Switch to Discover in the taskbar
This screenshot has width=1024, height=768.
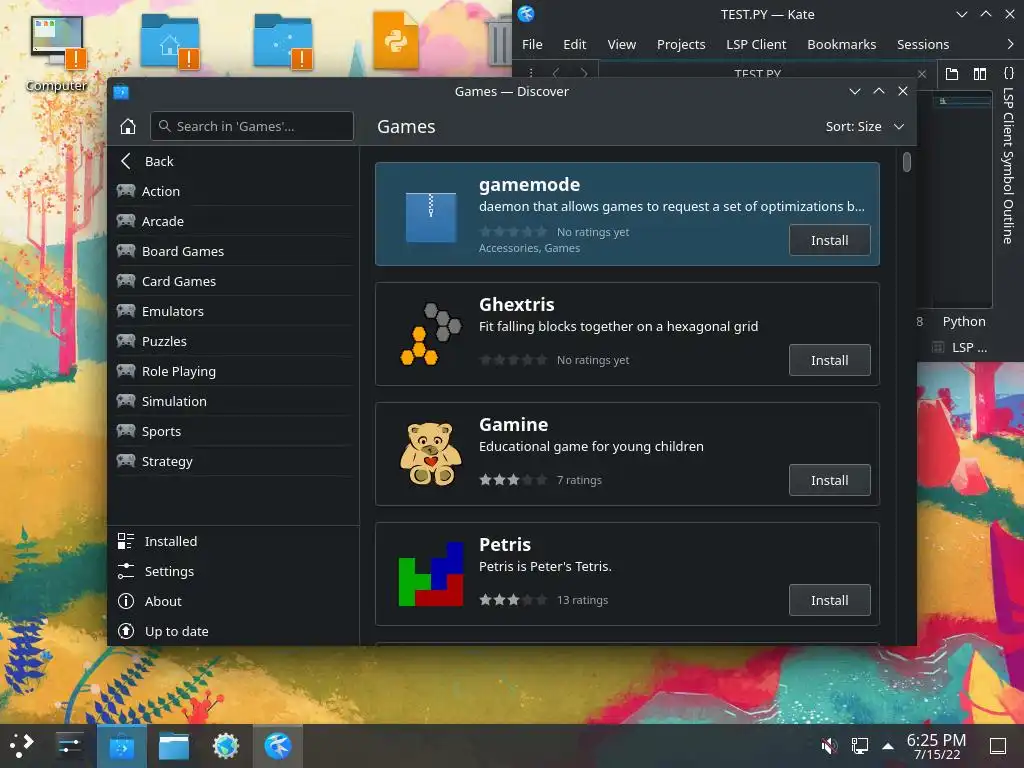pos(121,745)
